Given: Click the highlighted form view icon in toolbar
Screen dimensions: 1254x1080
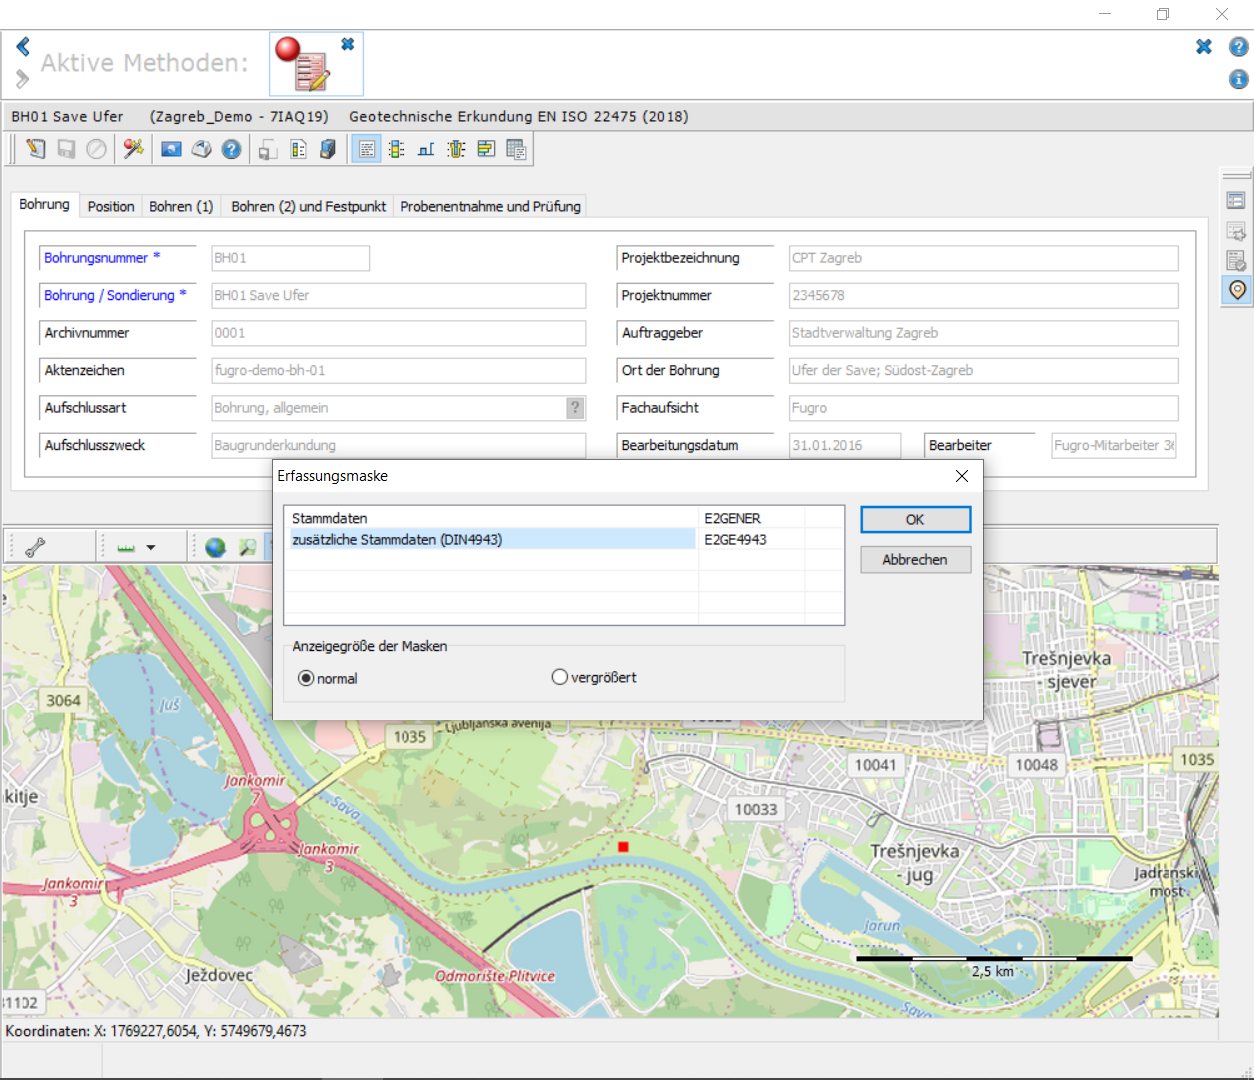Looking at the screenshot, I should tap(367, 149).
